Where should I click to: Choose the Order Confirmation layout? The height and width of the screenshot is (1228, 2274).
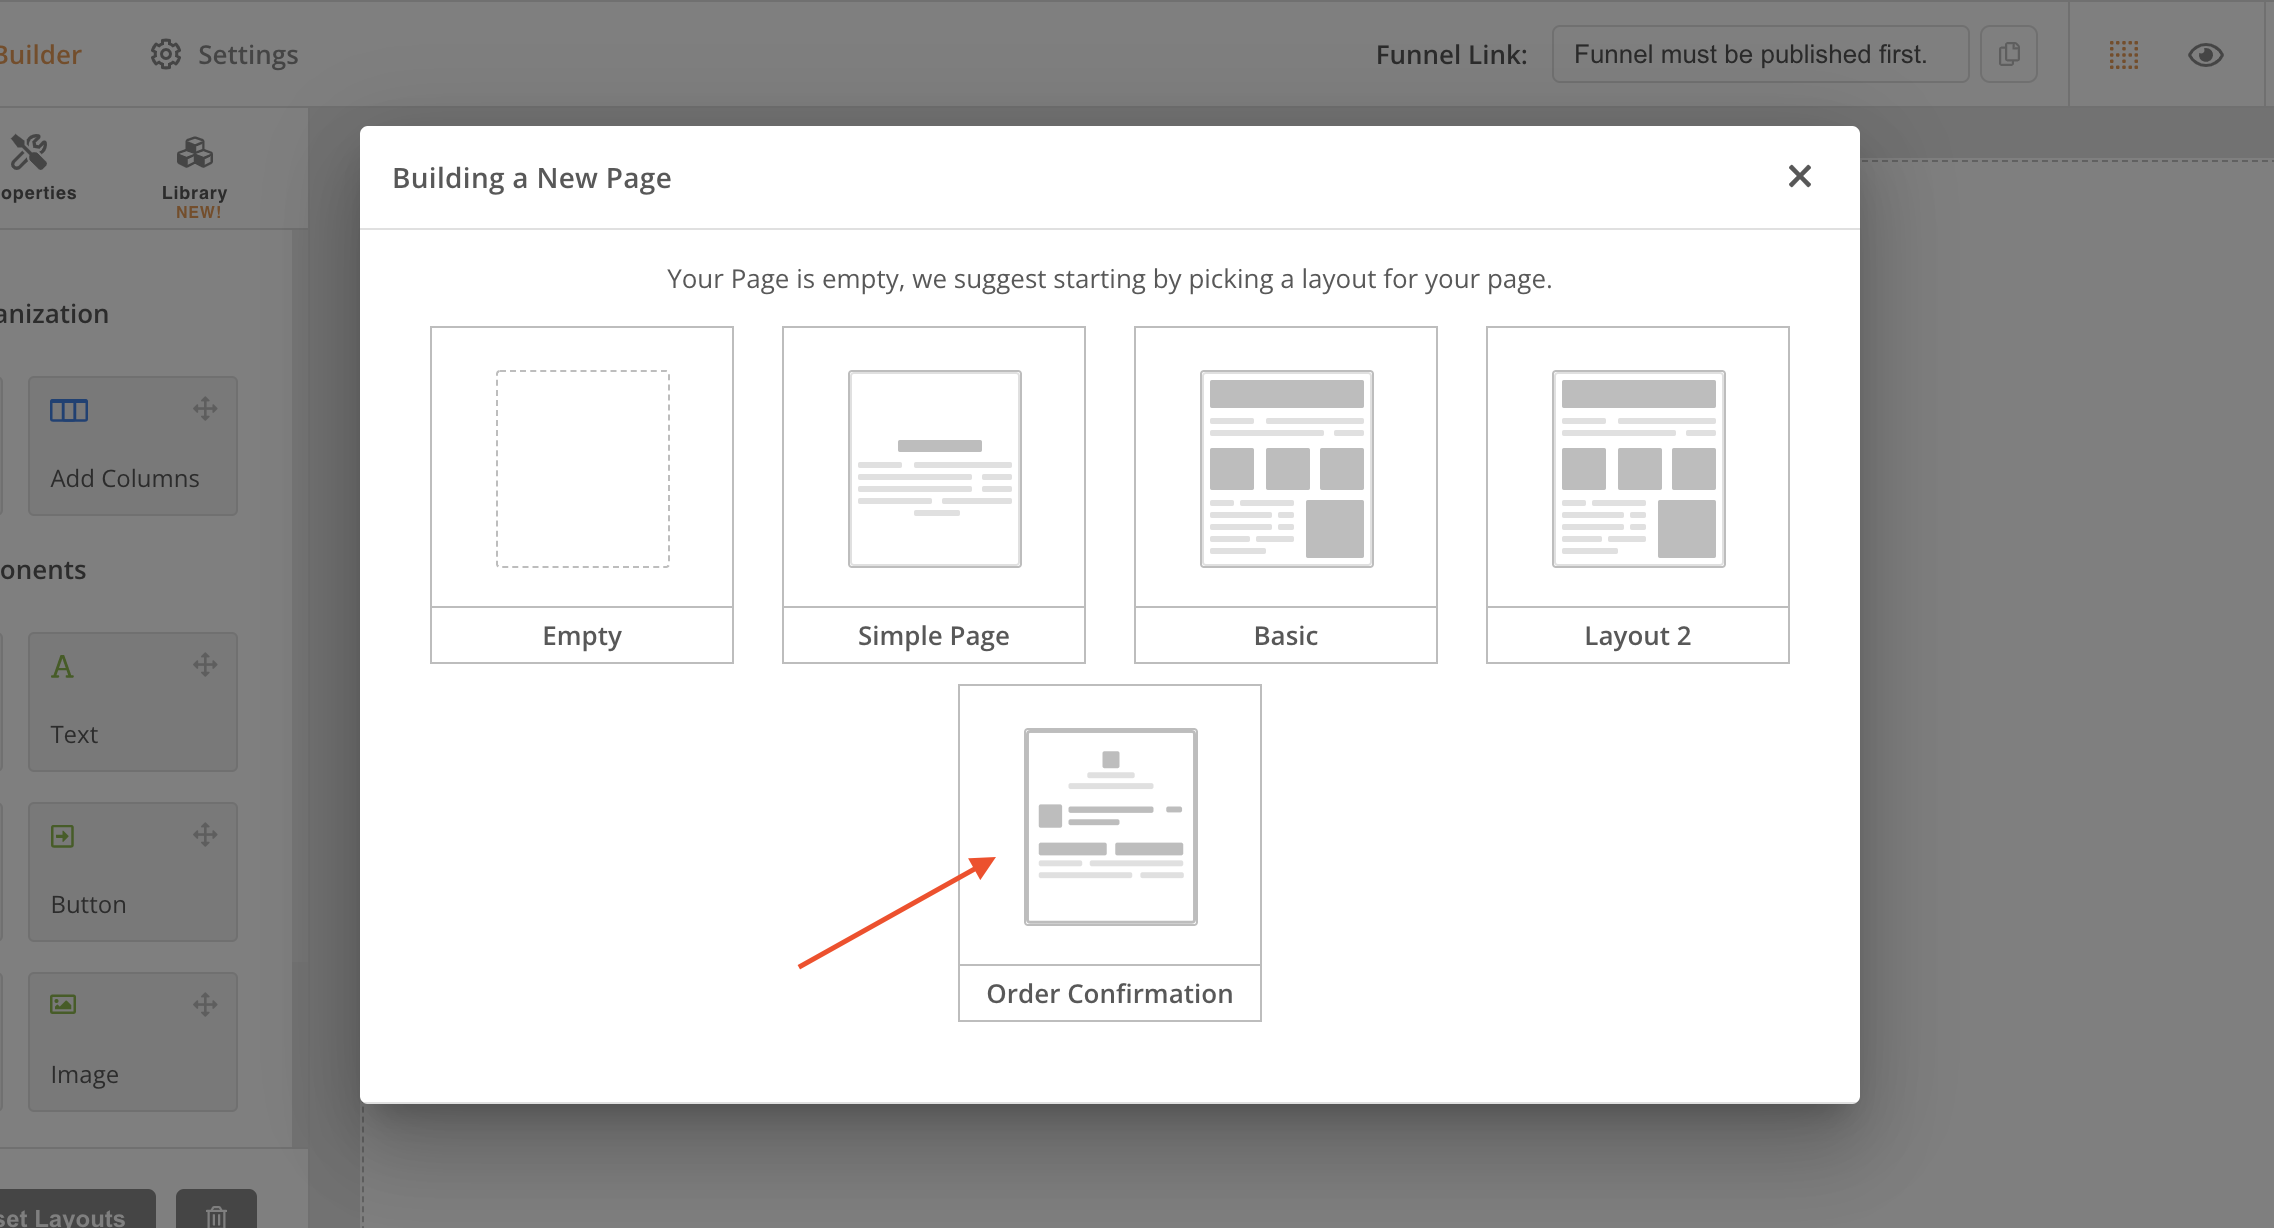coord(1109,826)
